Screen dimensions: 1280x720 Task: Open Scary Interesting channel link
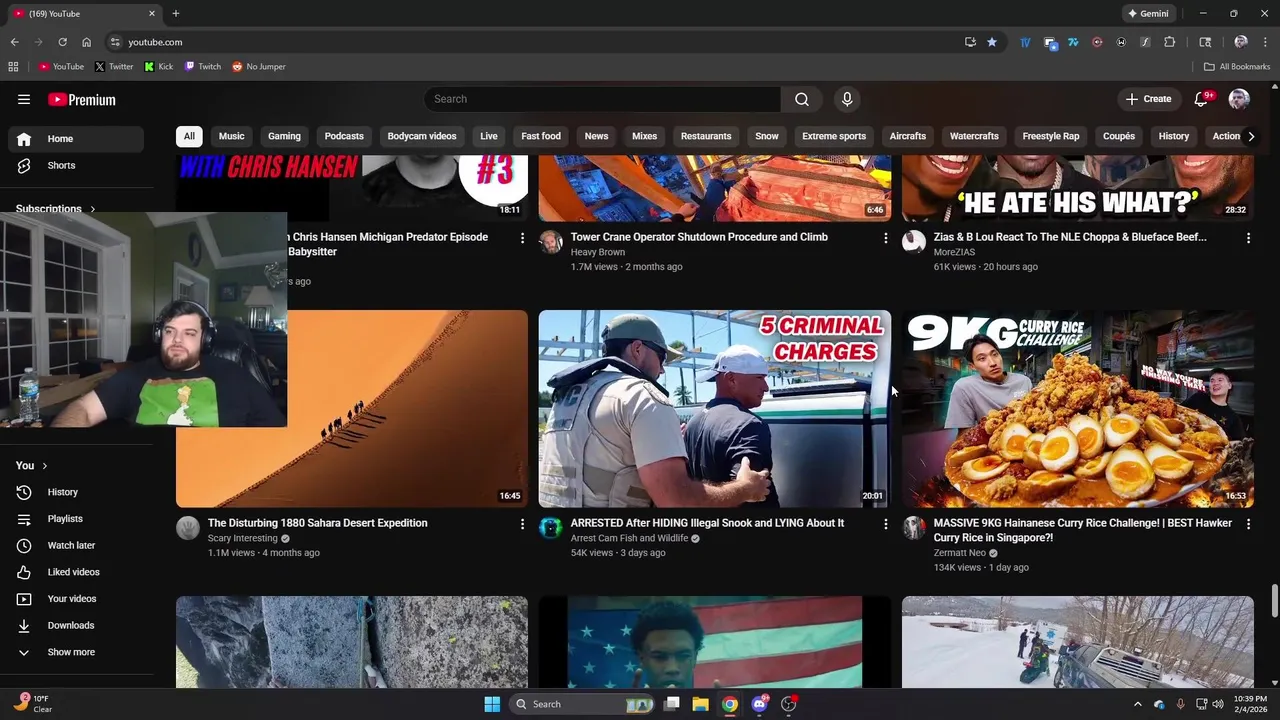[x=243, y=538]
